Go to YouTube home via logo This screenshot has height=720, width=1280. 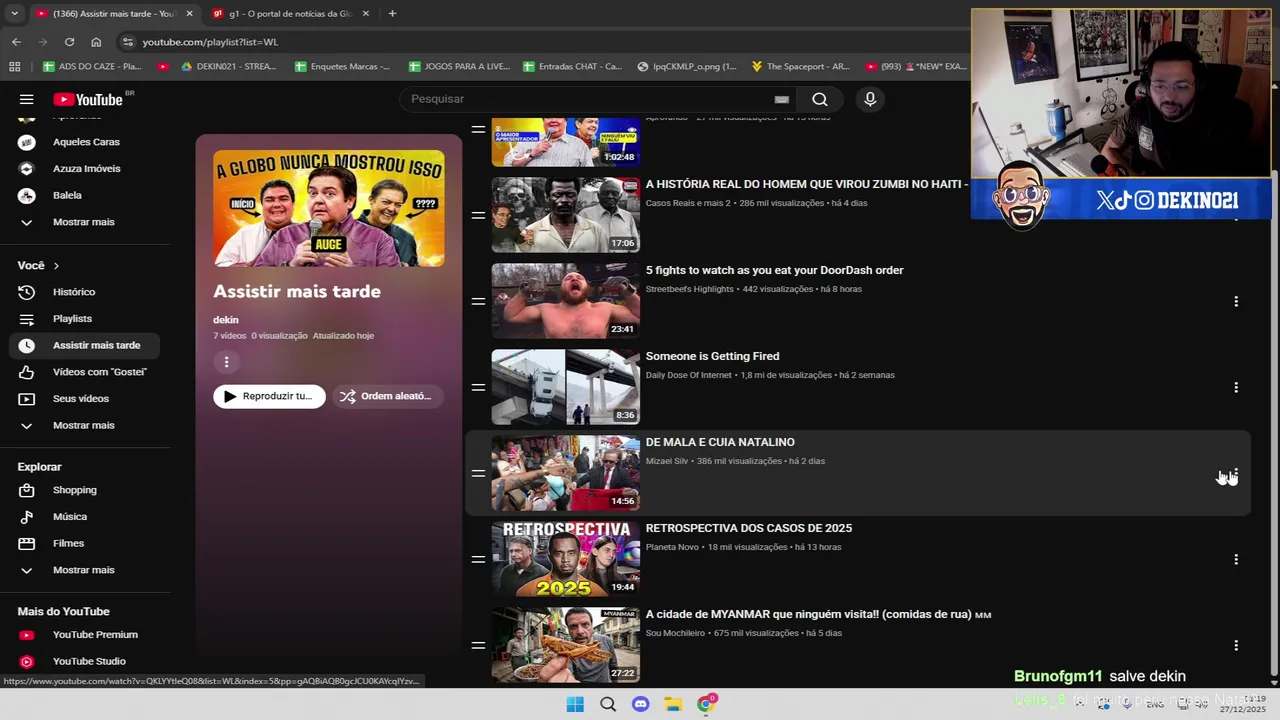[x=89, y=99]
